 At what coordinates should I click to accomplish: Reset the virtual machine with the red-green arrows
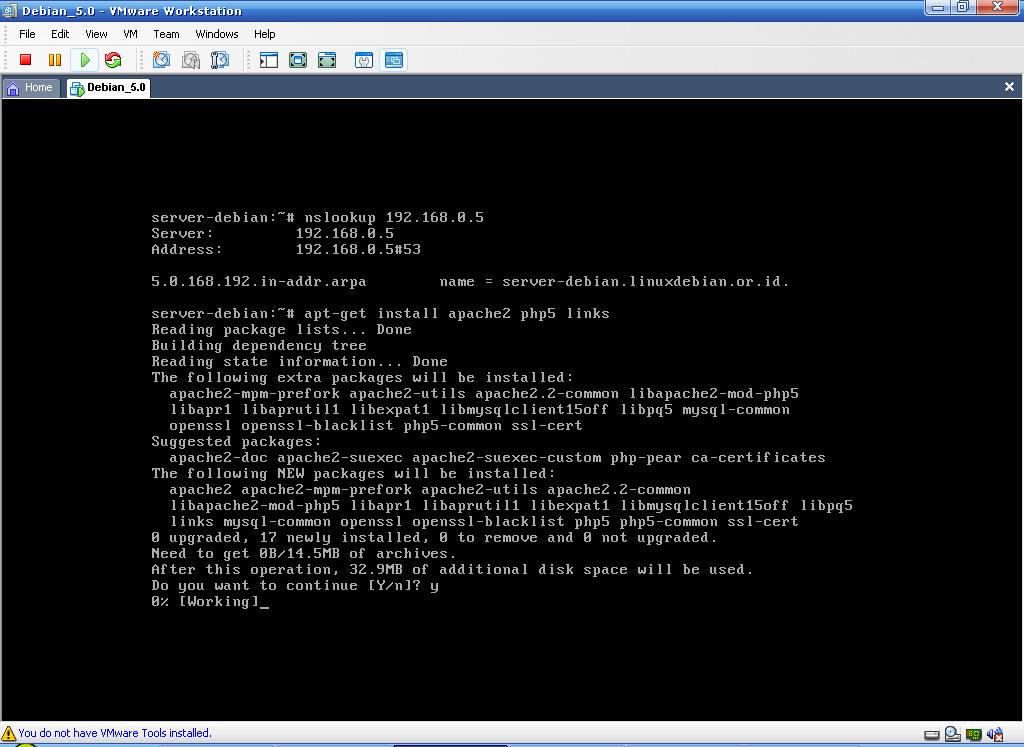tap(113, 60)
